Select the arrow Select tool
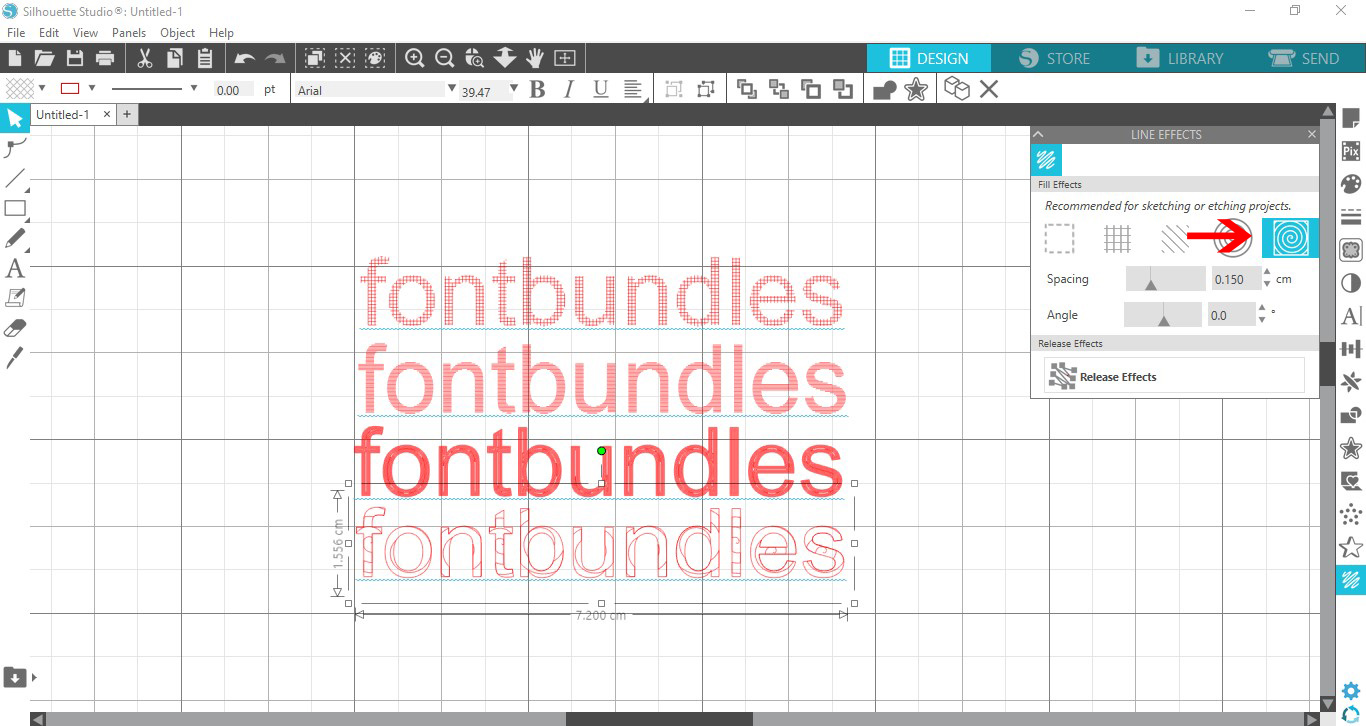1366x726 pixels. click(x=15, y=119)
